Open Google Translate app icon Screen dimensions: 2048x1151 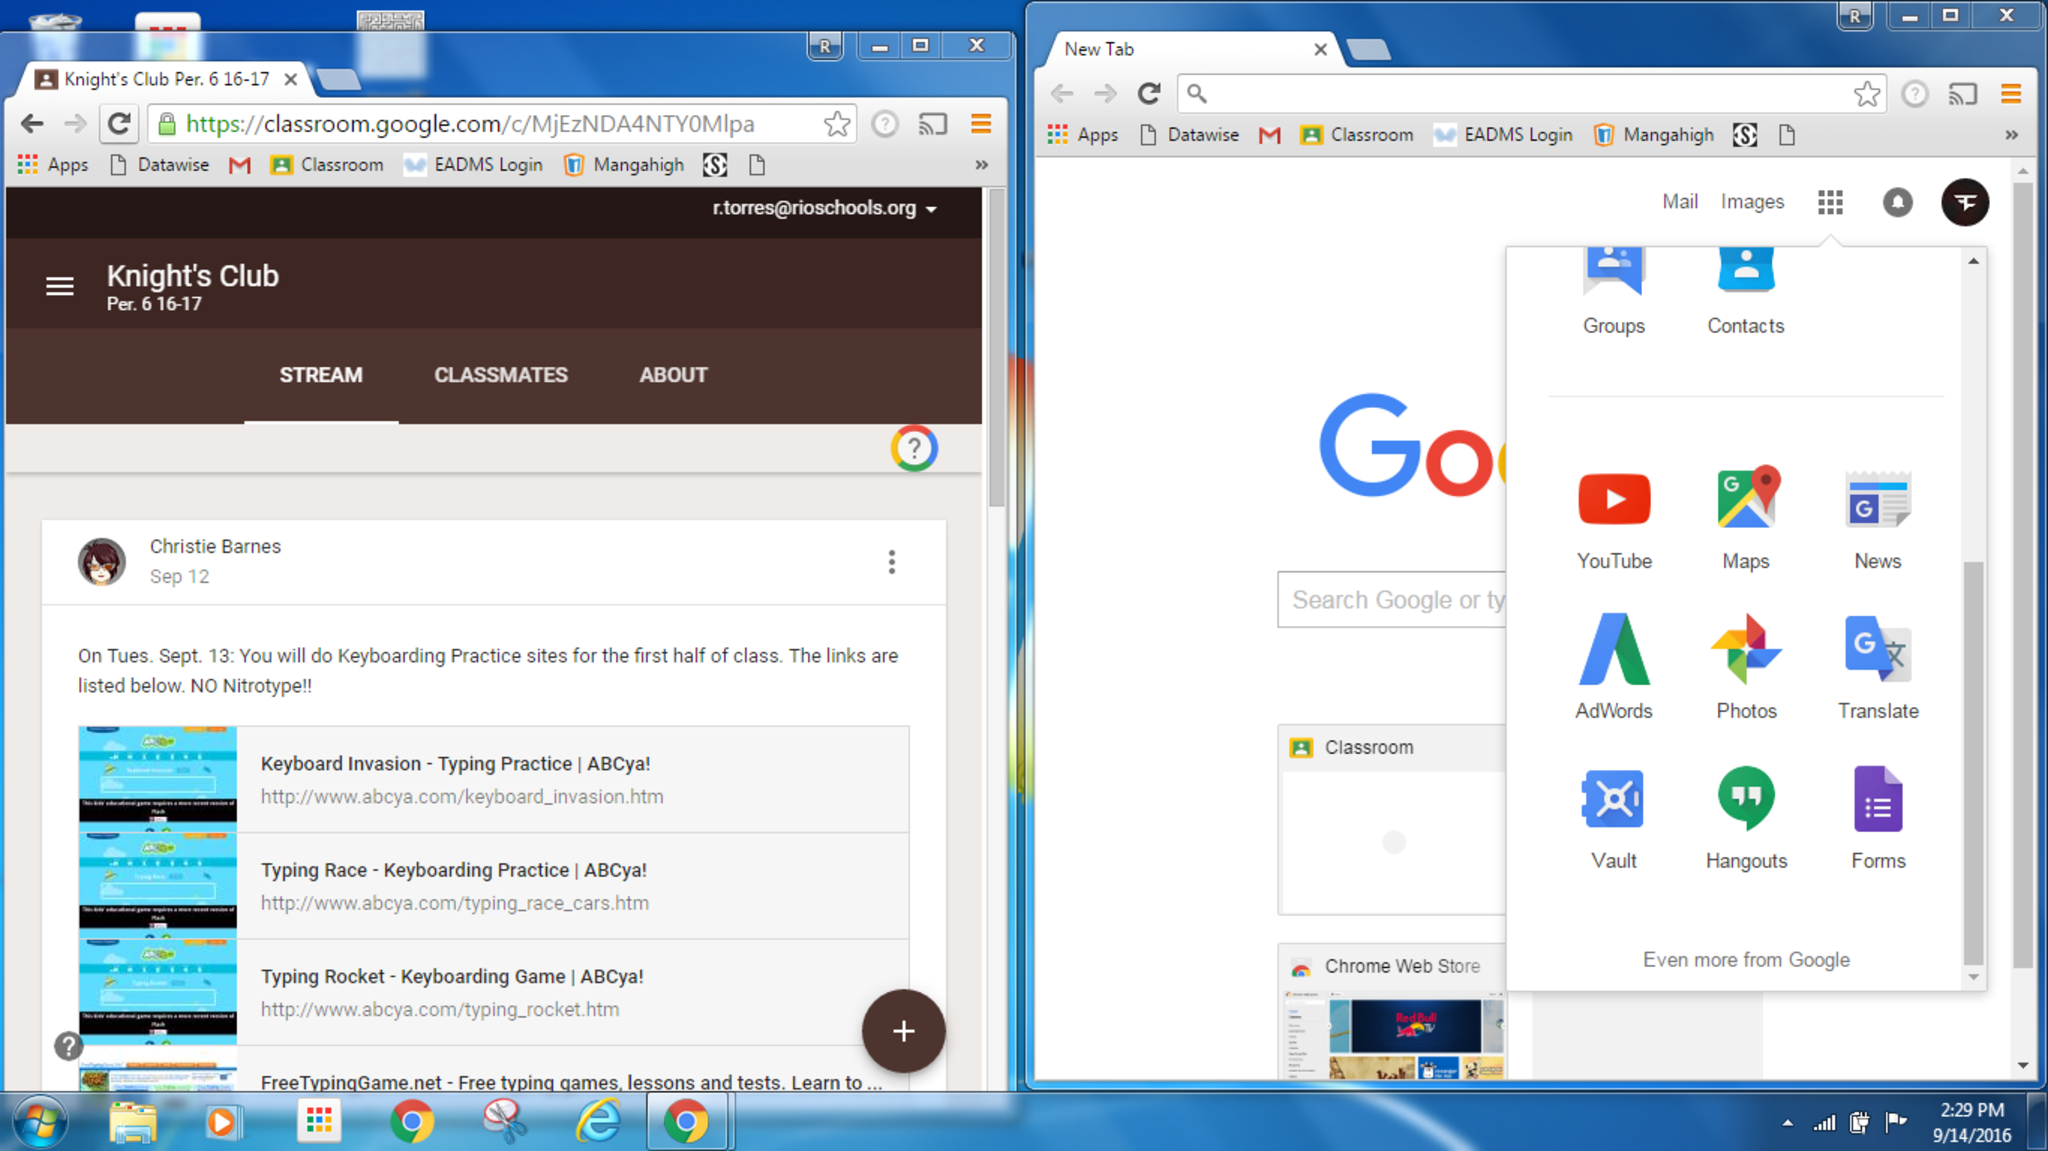click(x=1877, y=650)
